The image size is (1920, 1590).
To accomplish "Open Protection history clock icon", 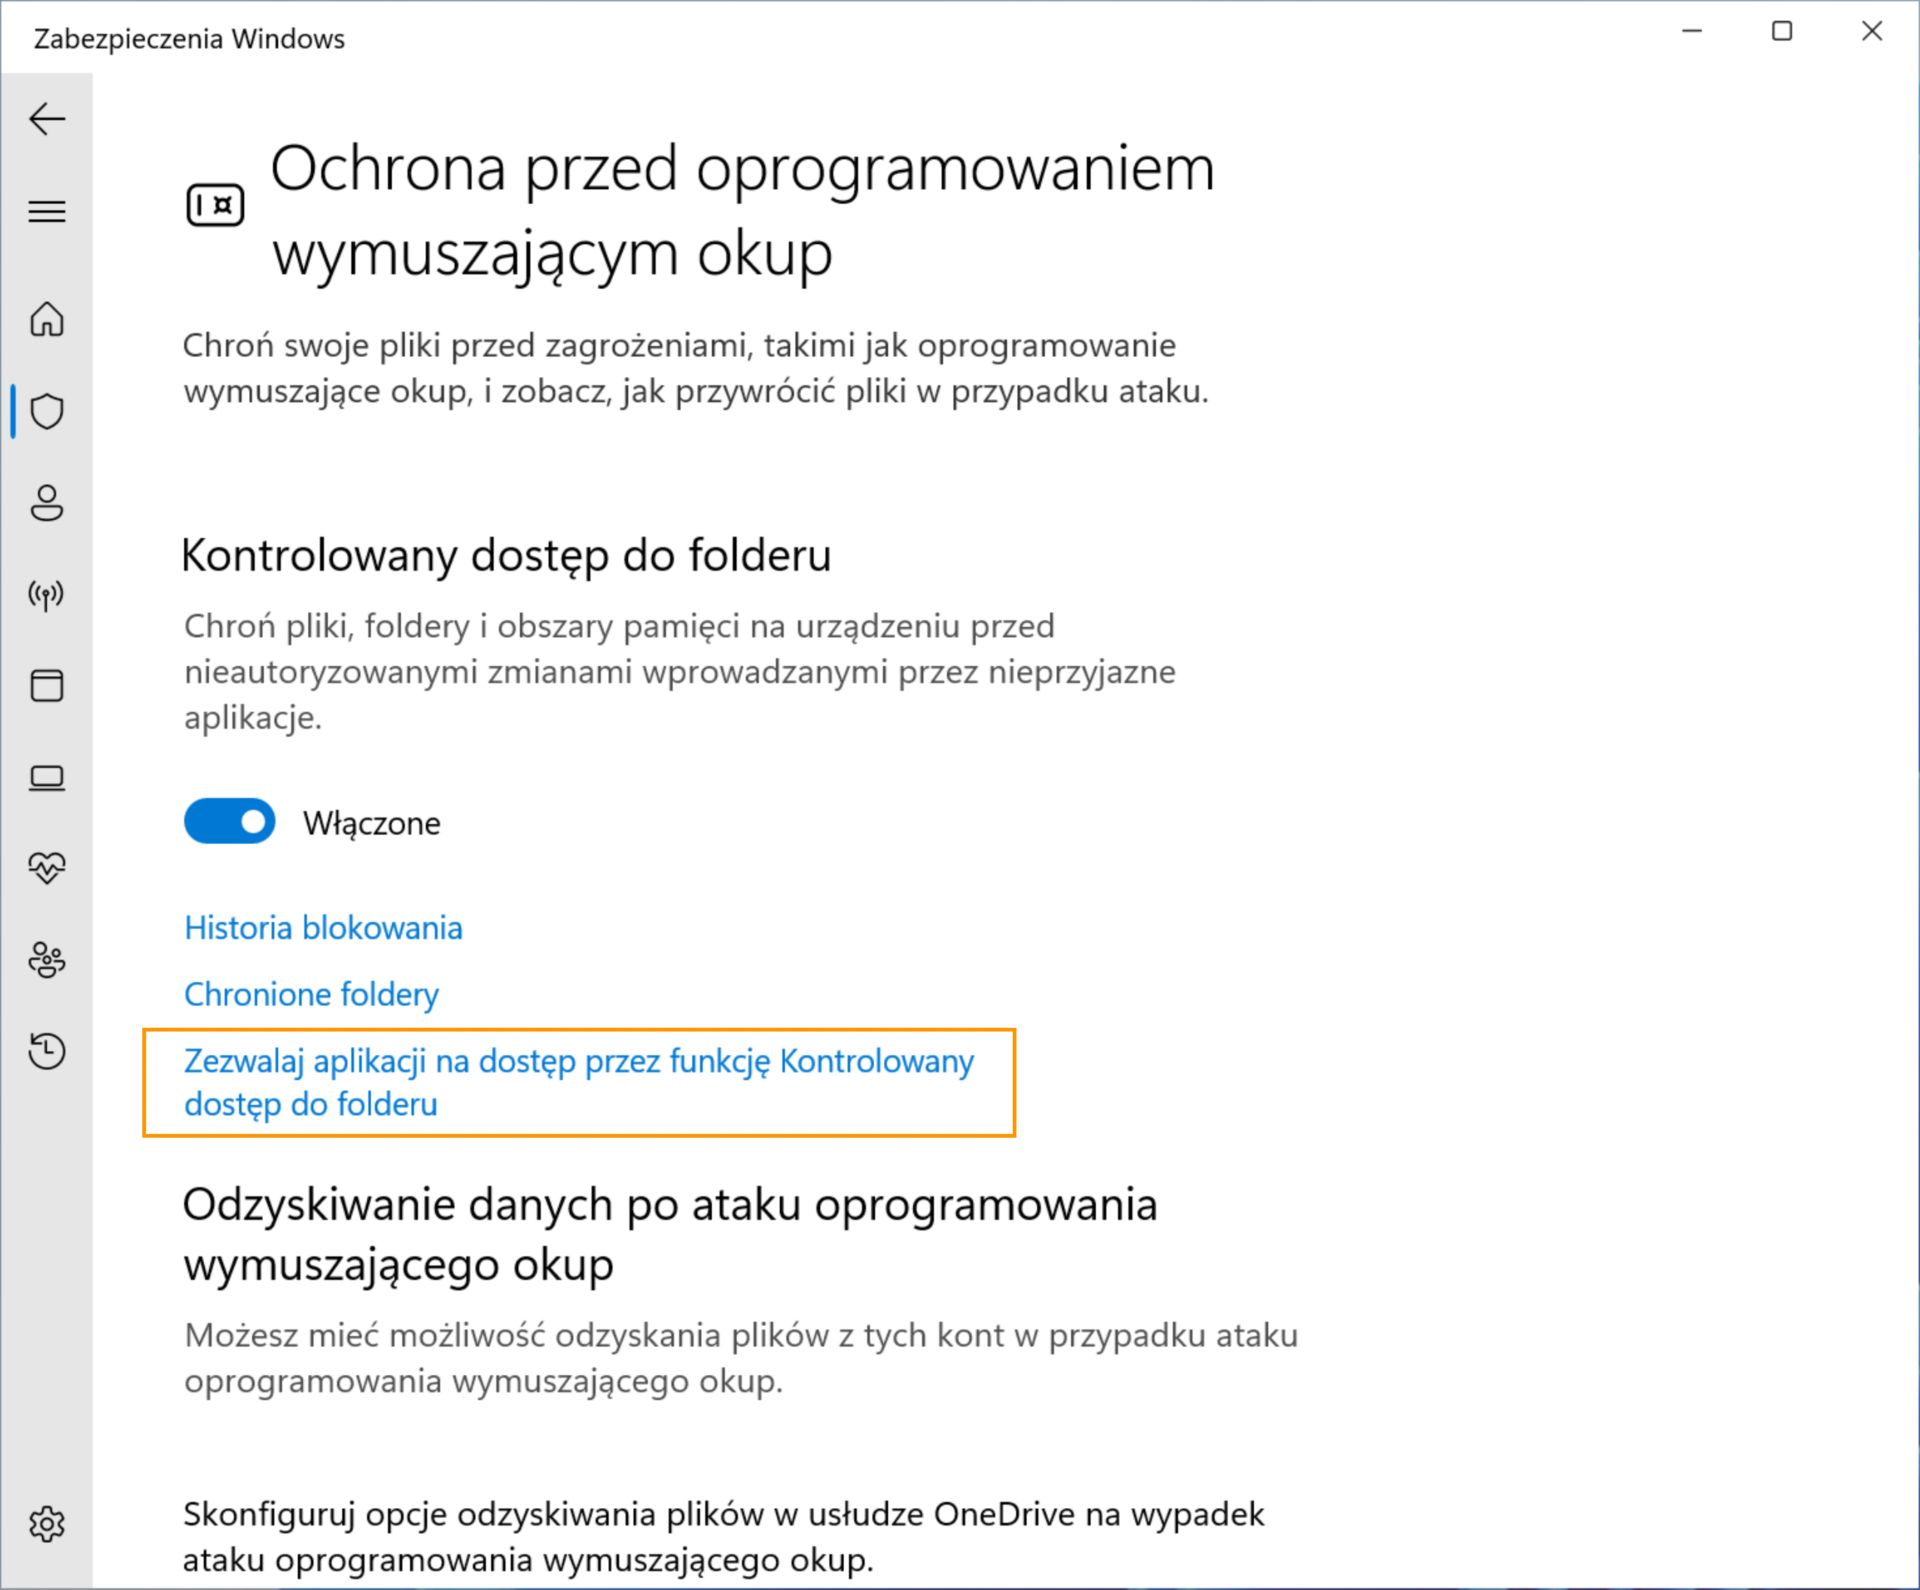I will tap(47, 1051).
